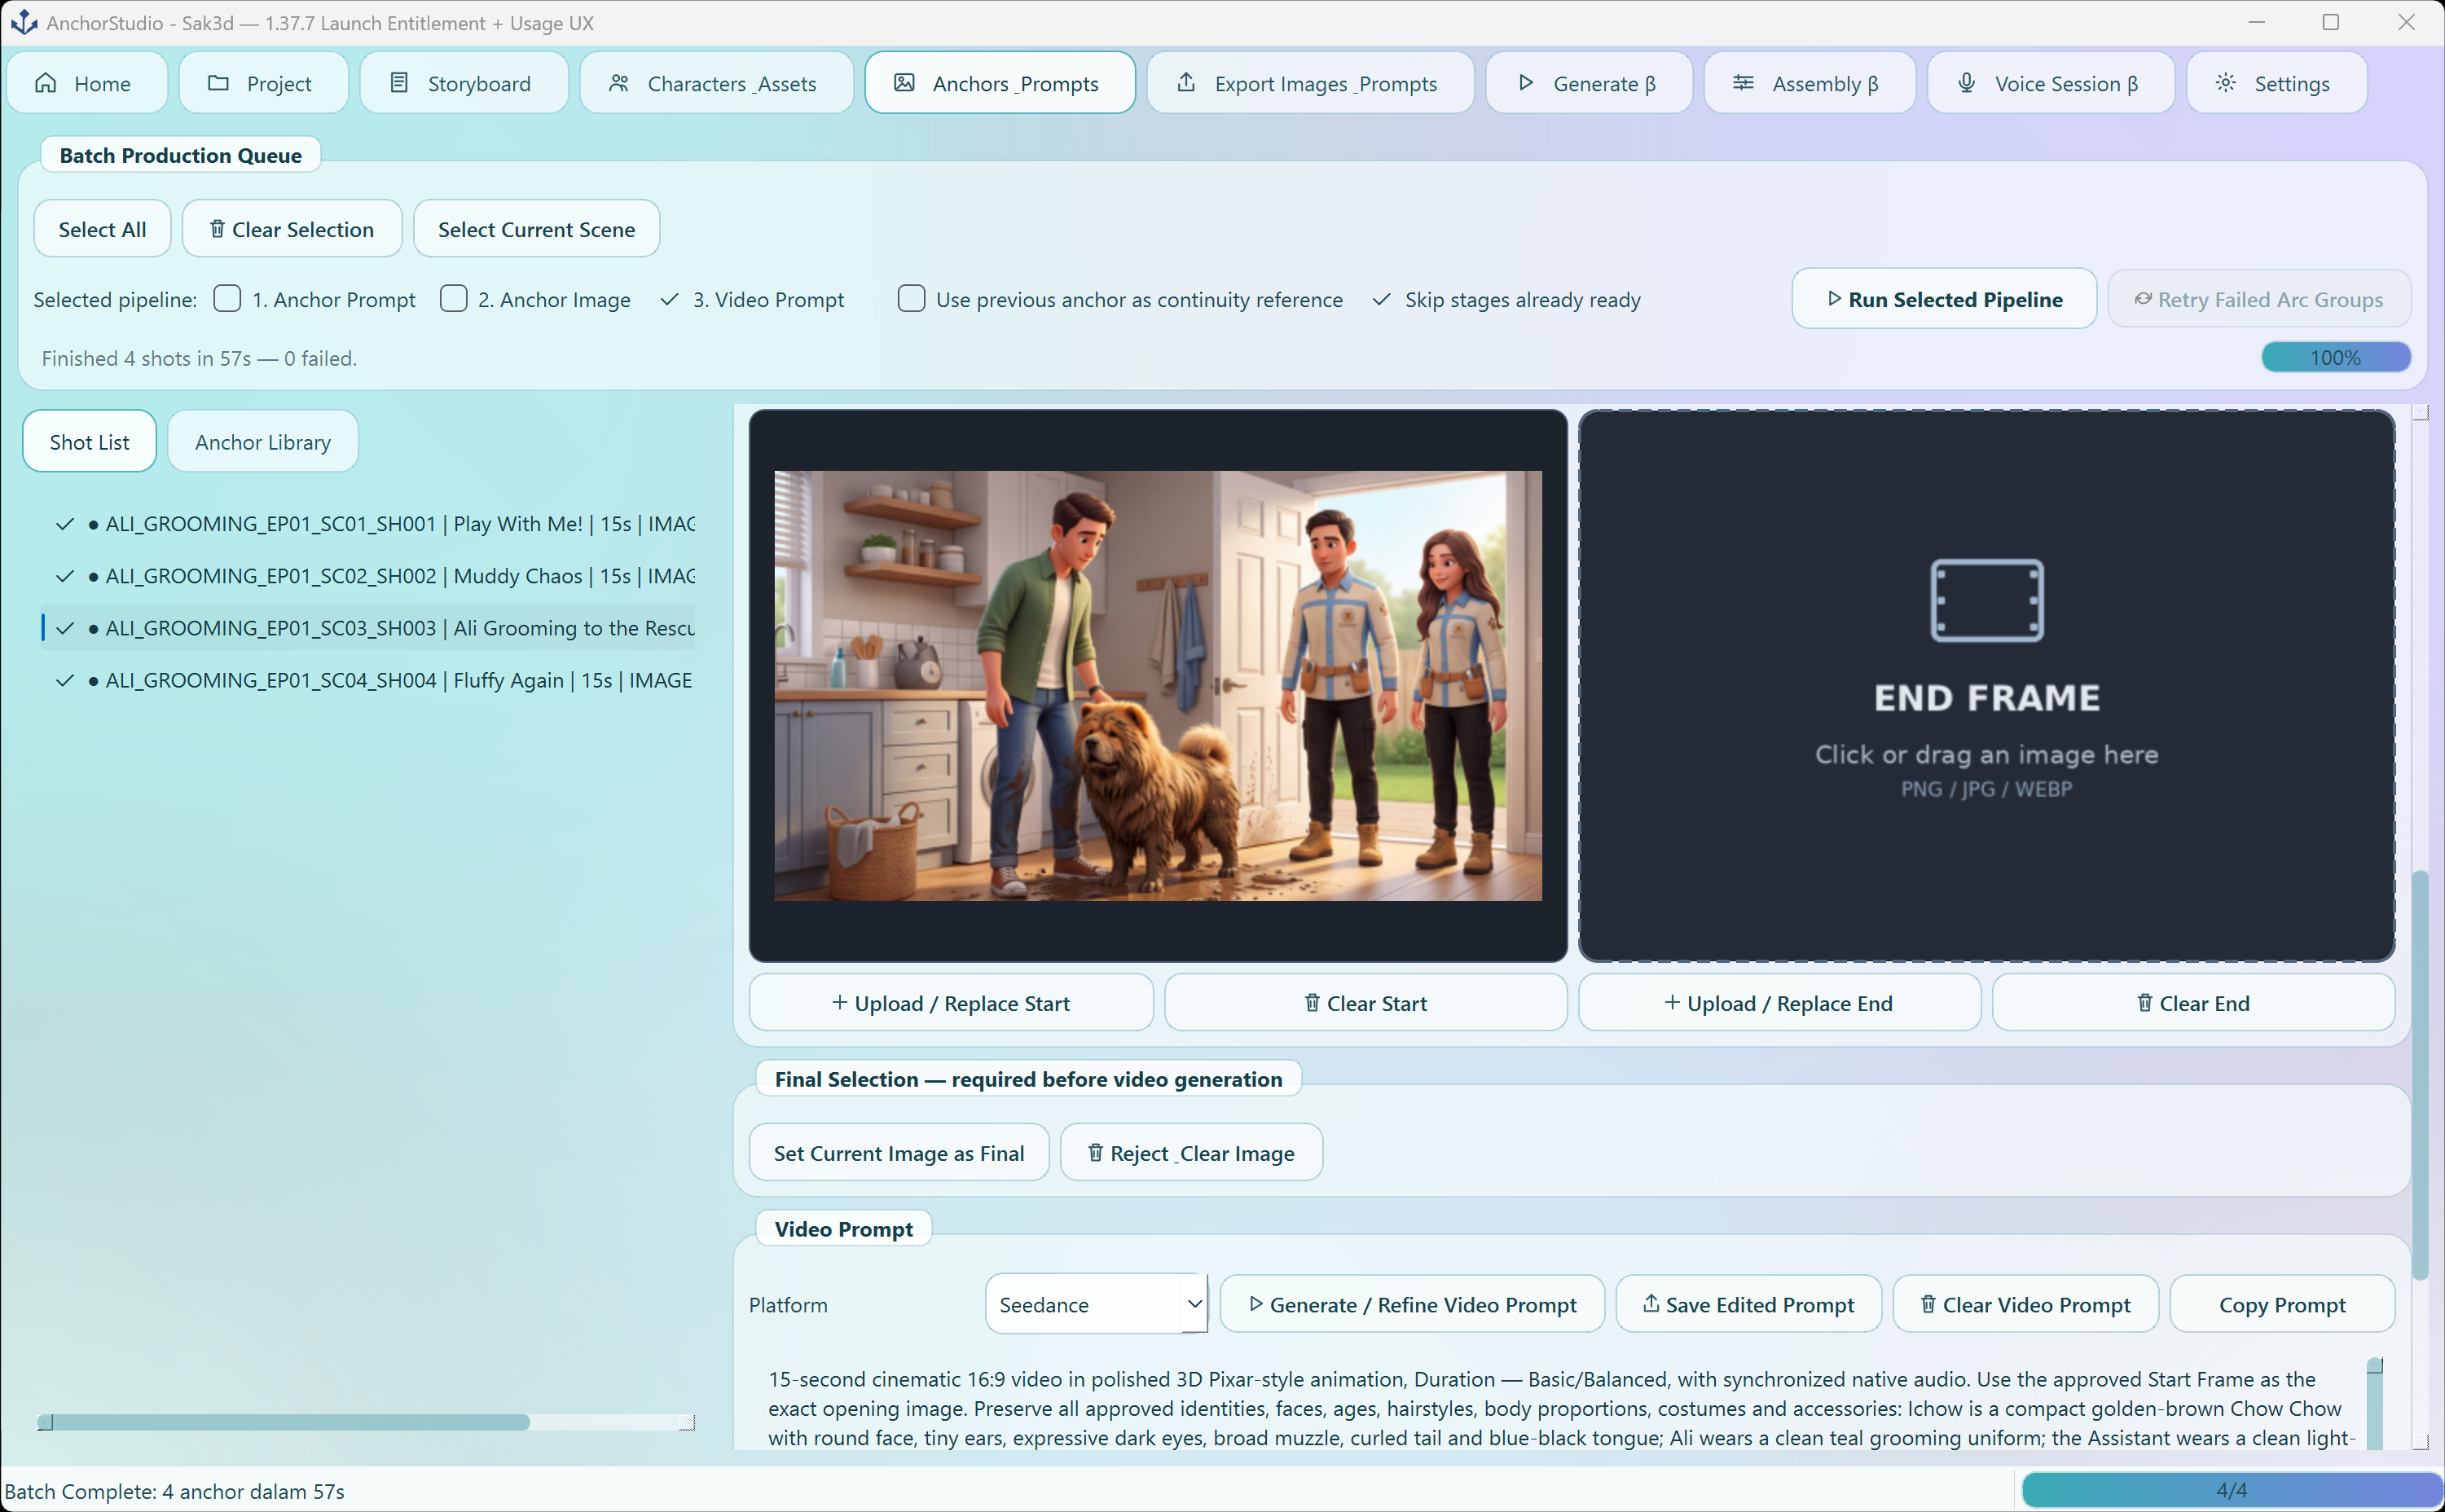Screen dimensions: 2445x1512
Task: Select the Muddy Chaos SH002 shot row
Action: [368, 576]
